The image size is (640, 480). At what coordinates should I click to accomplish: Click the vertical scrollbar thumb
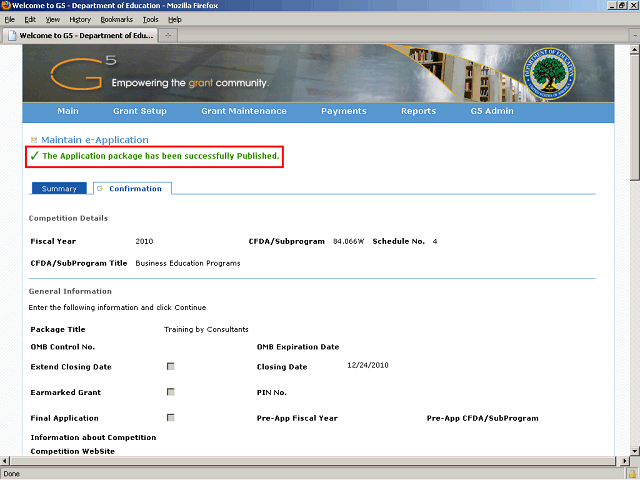(x=635, y=117)
